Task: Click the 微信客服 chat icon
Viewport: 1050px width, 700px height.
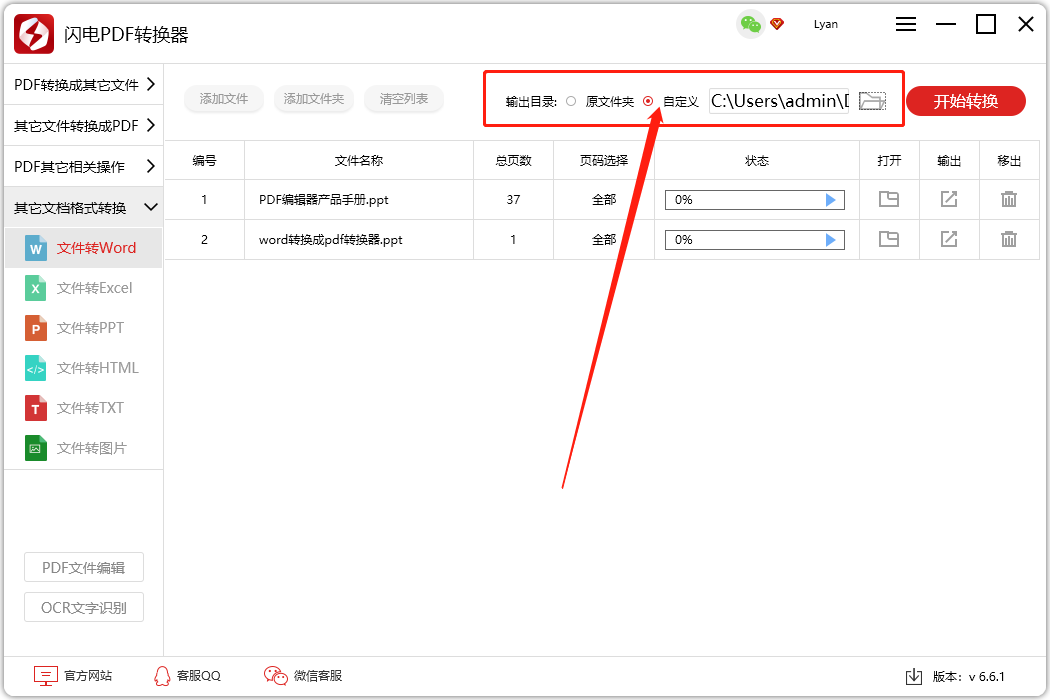Action: pos(275,676)
